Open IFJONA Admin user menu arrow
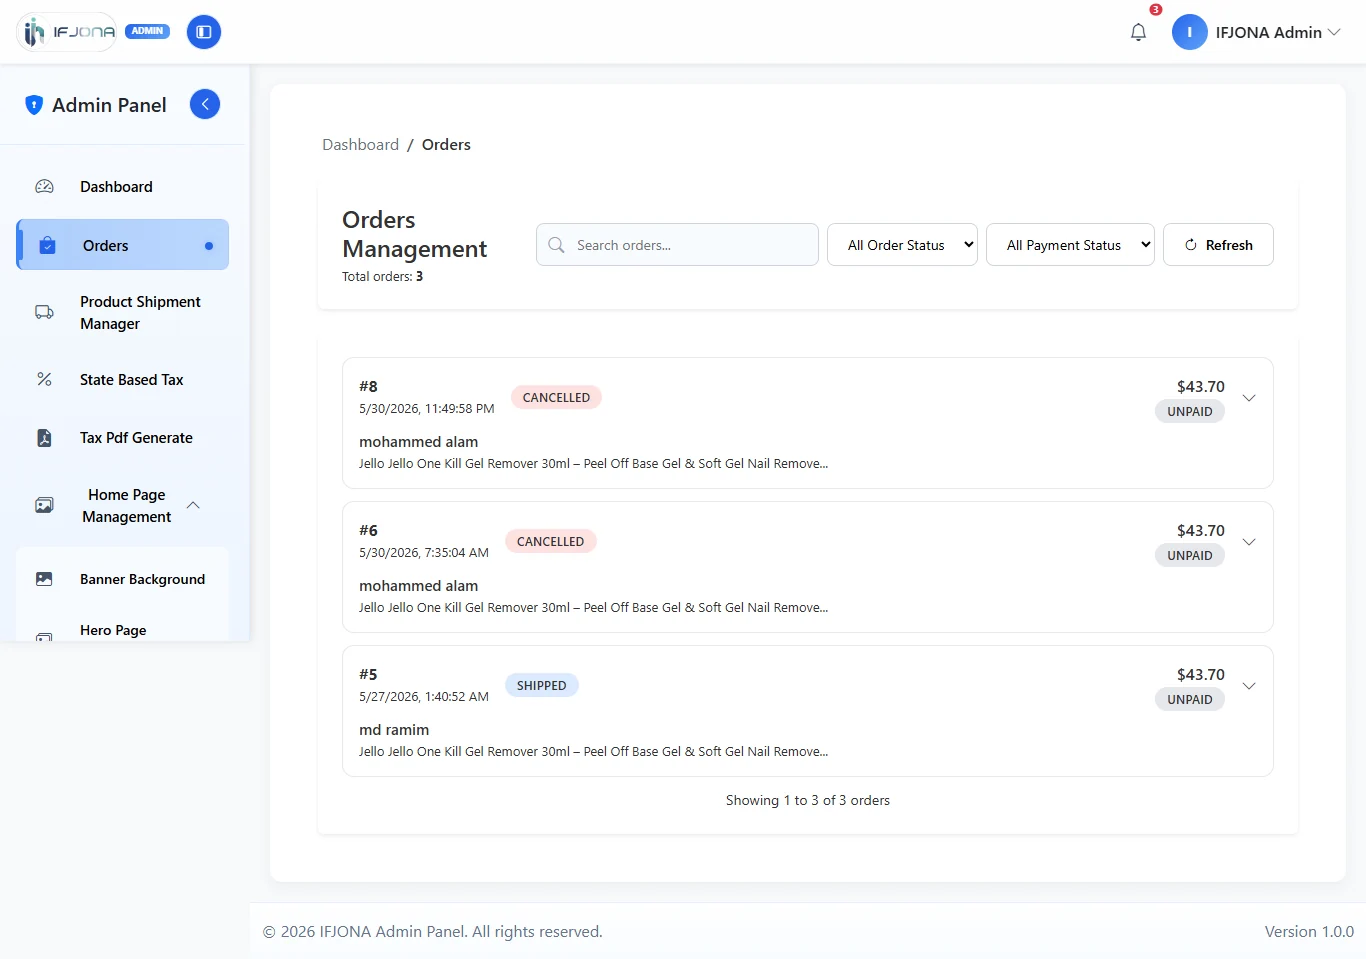1366x959 pixels. (1334, 32)
